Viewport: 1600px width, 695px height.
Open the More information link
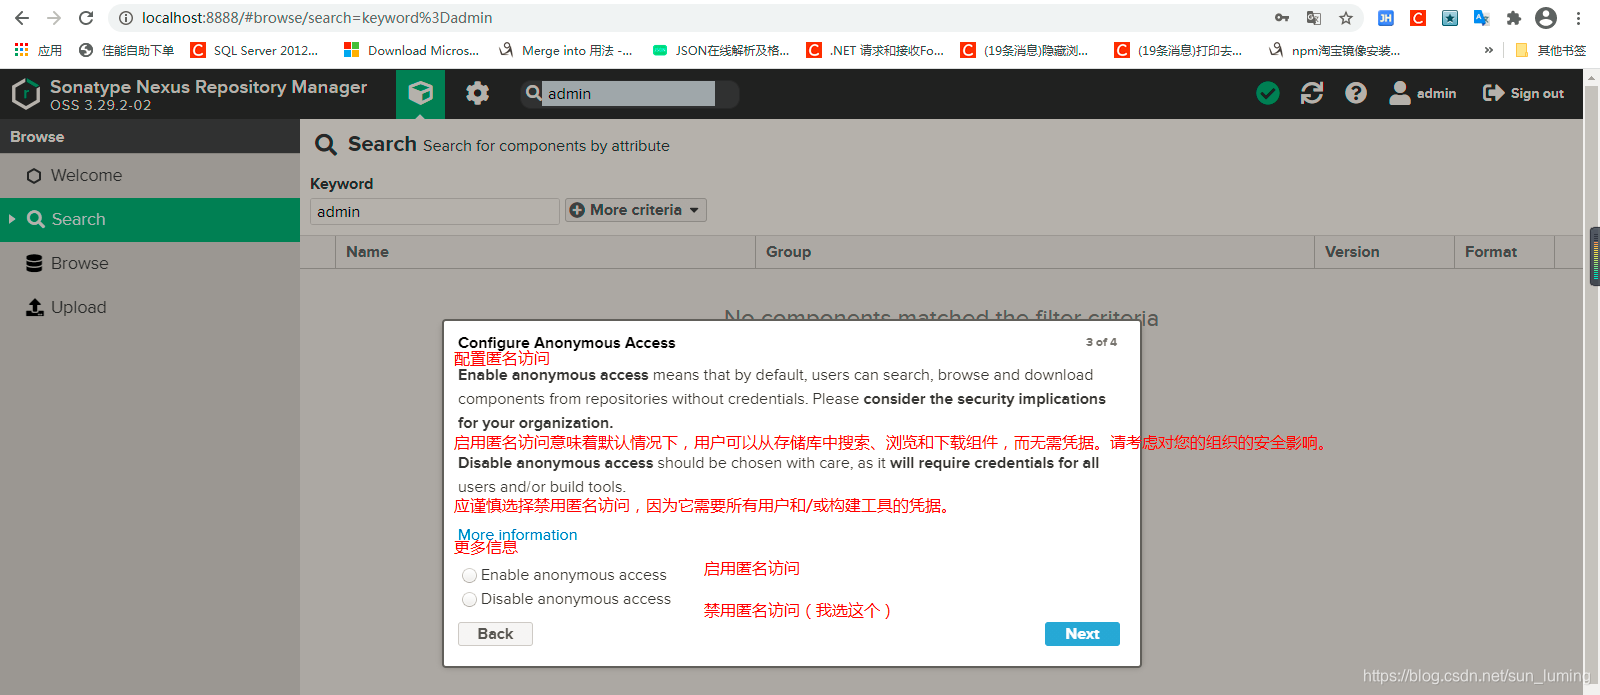pos(517,535)
